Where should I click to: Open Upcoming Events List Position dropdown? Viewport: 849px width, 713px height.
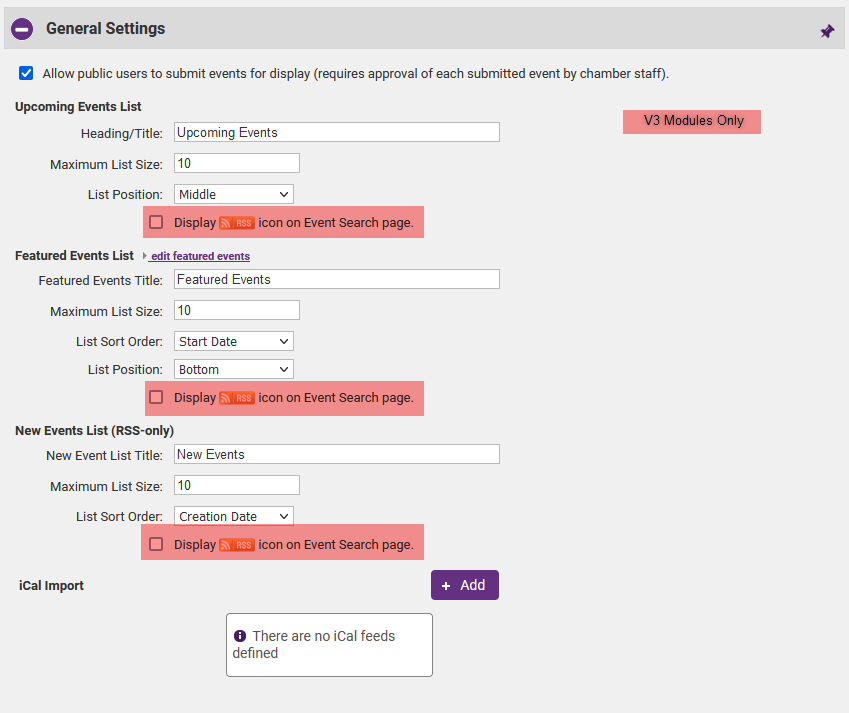click(234, 194)
